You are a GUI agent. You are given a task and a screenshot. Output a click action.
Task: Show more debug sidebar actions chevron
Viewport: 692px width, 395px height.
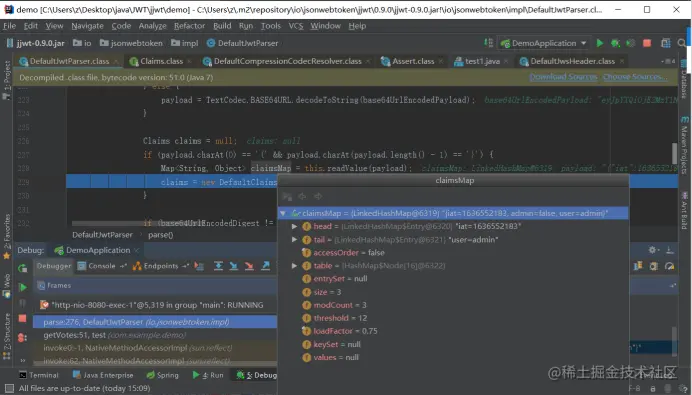click(x=23, y=360)
